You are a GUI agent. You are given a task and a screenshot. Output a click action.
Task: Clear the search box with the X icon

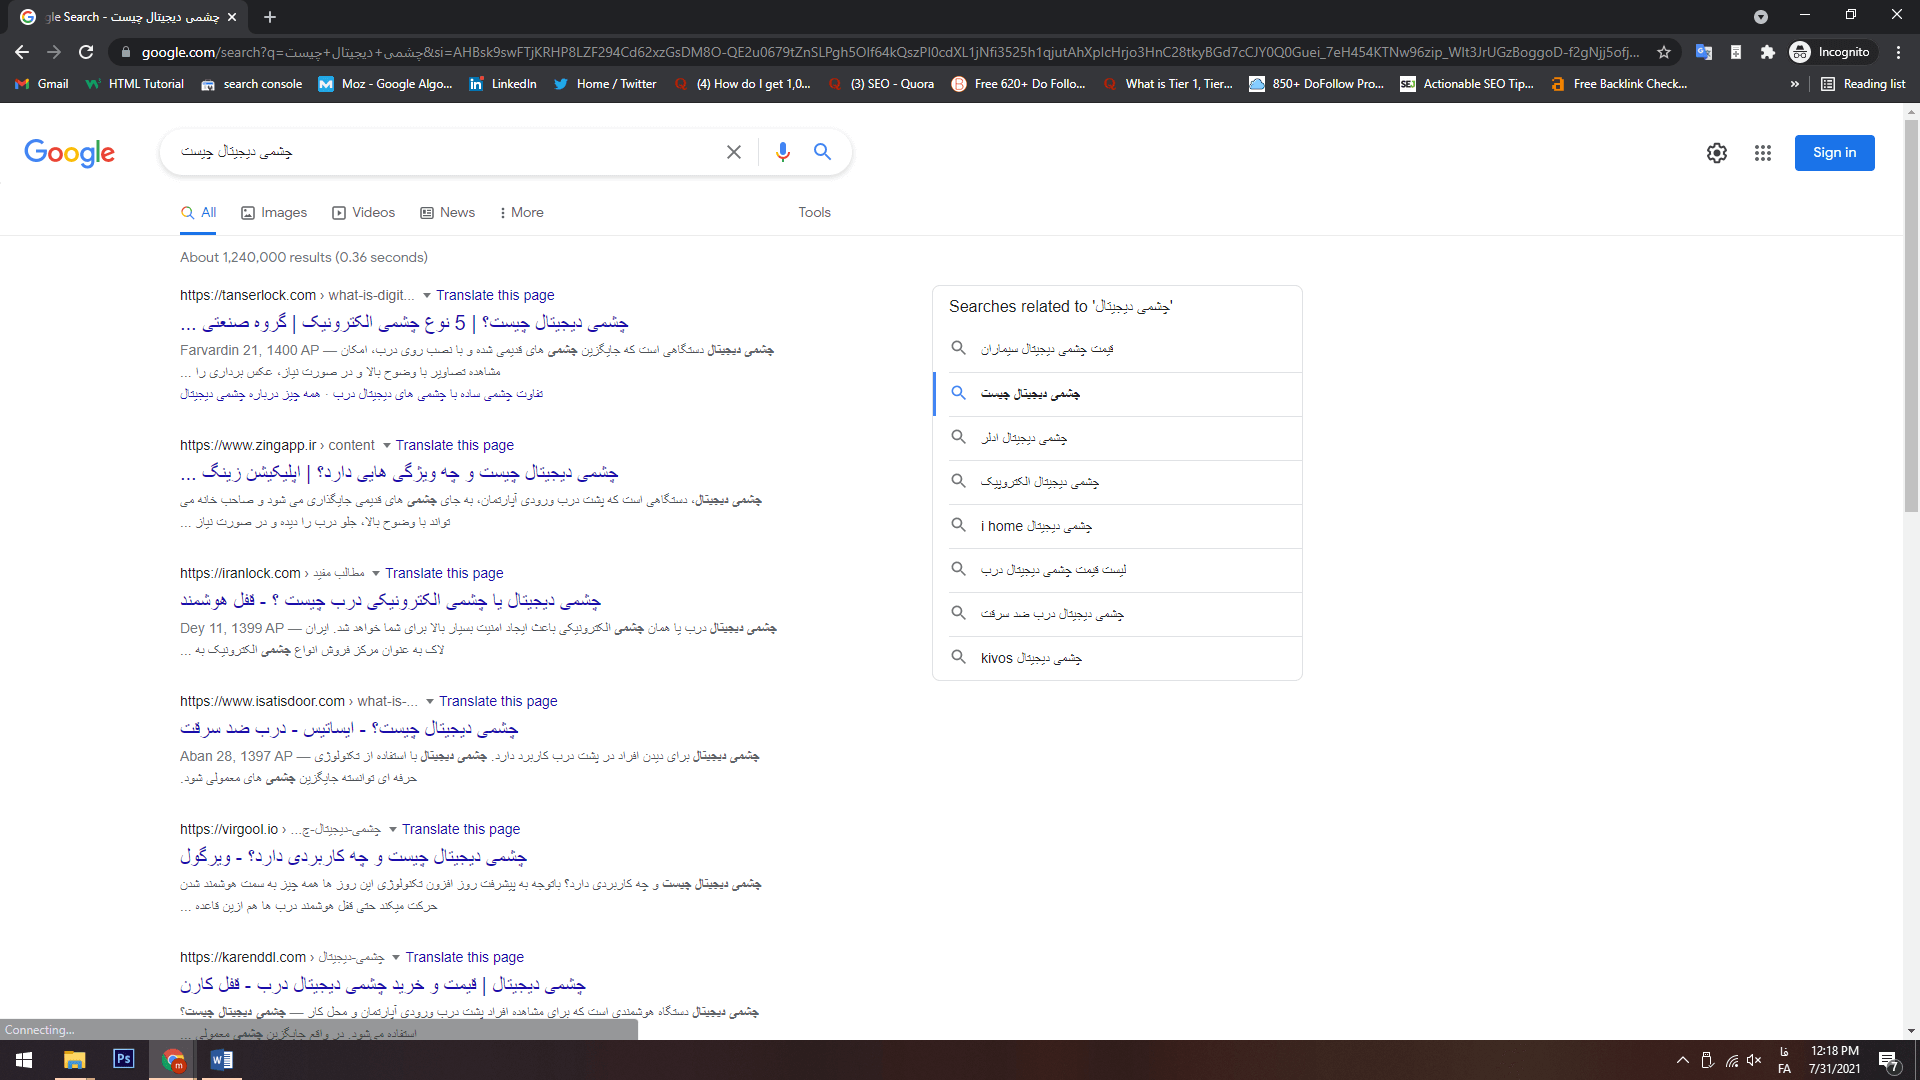point(734,152)
